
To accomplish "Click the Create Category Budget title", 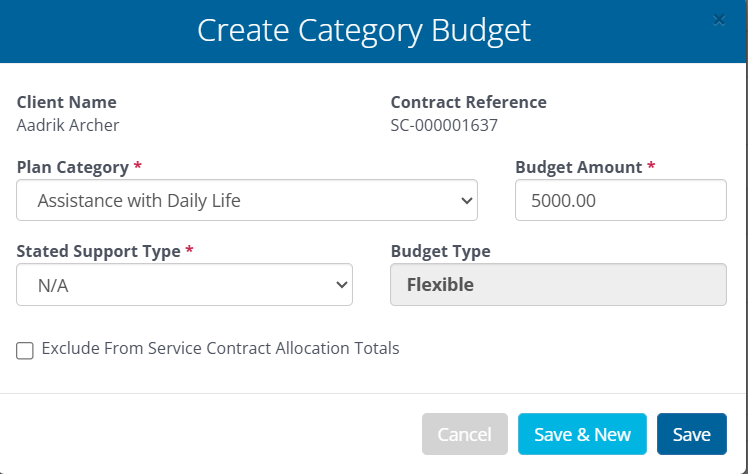I will coord(364,30).
